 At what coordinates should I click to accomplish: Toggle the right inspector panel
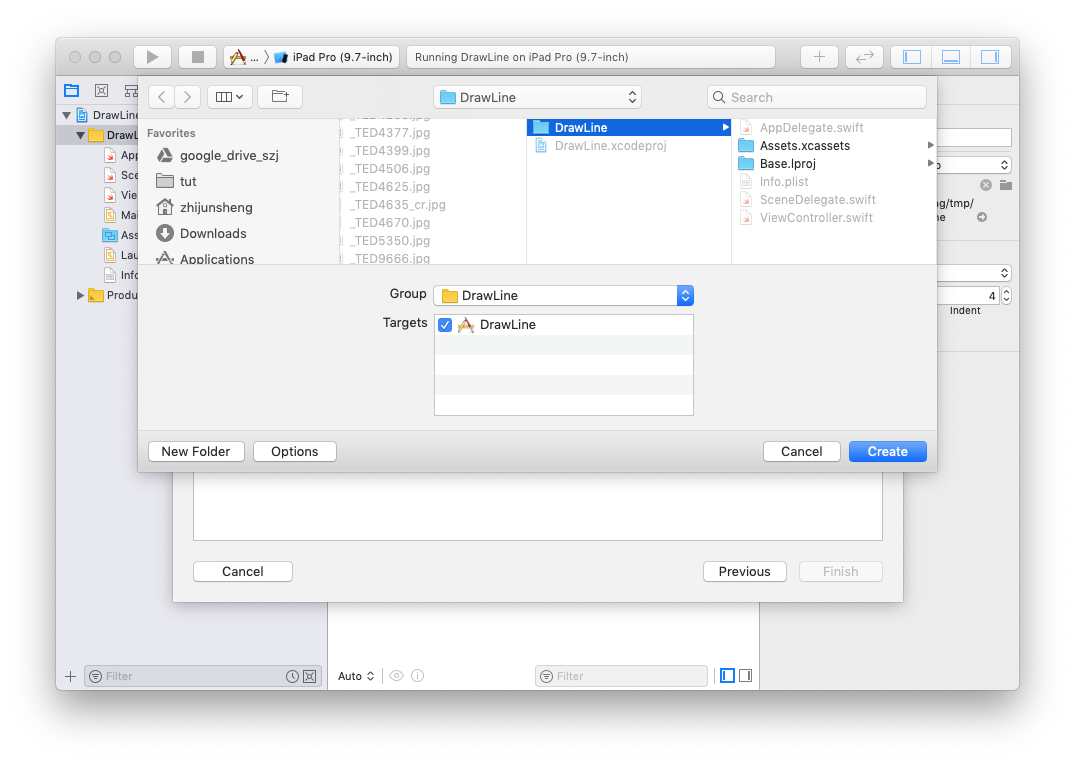pyautogui.click(x=990, y=57)
